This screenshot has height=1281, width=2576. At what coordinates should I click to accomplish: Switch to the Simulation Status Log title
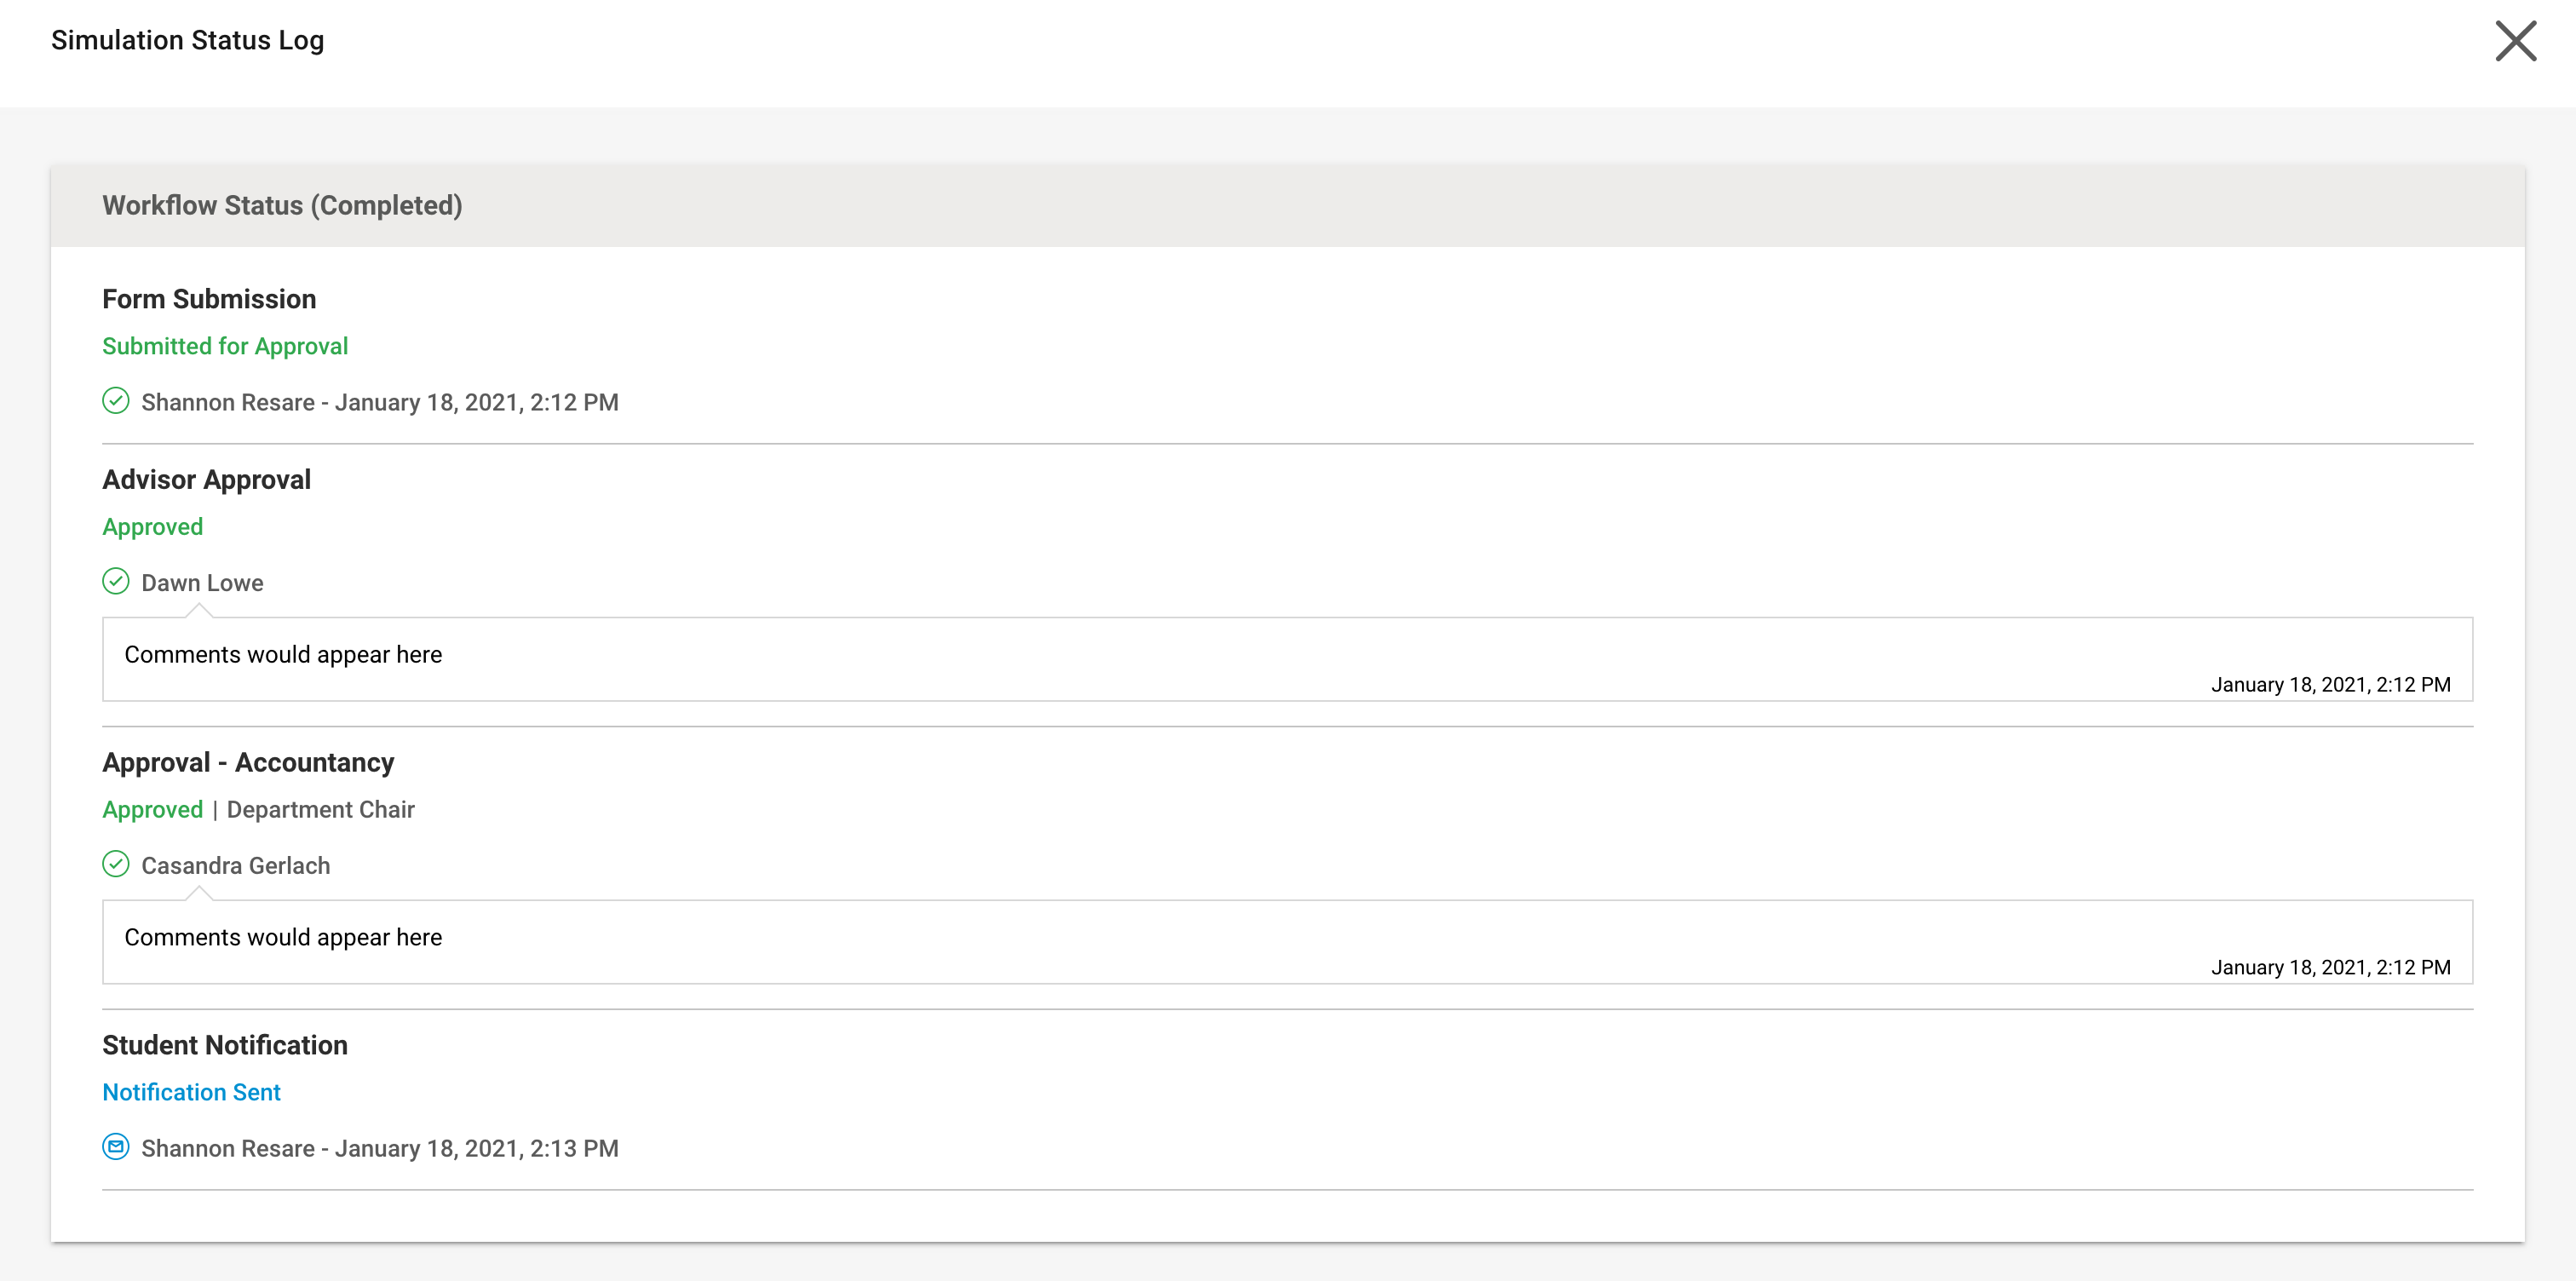point(187,40)
